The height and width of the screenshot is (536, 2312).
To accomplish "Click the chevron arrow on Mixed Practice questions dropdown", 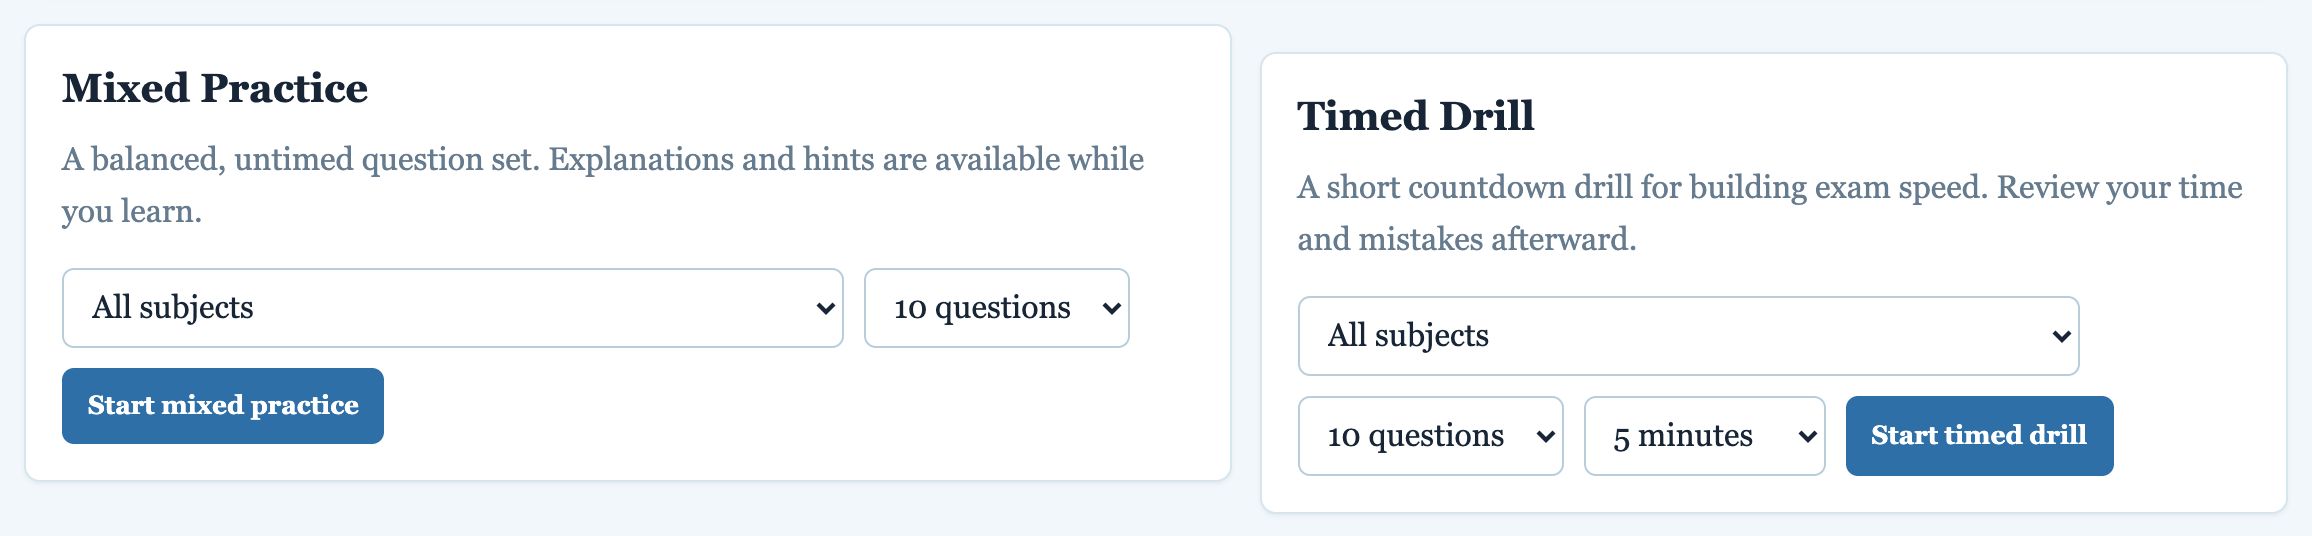I will (x=1111, y=308).
